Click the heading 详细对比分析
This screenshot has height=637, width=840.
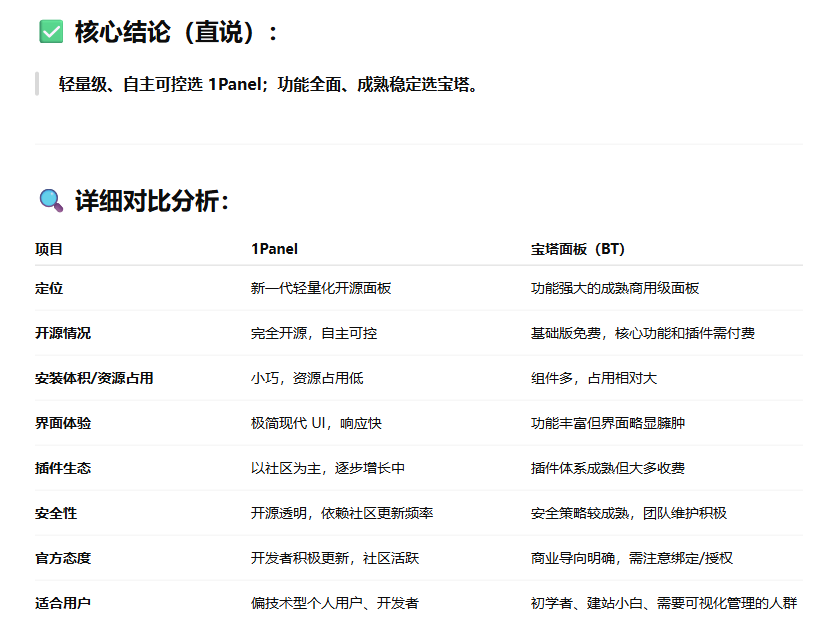[x=152, y=201]
